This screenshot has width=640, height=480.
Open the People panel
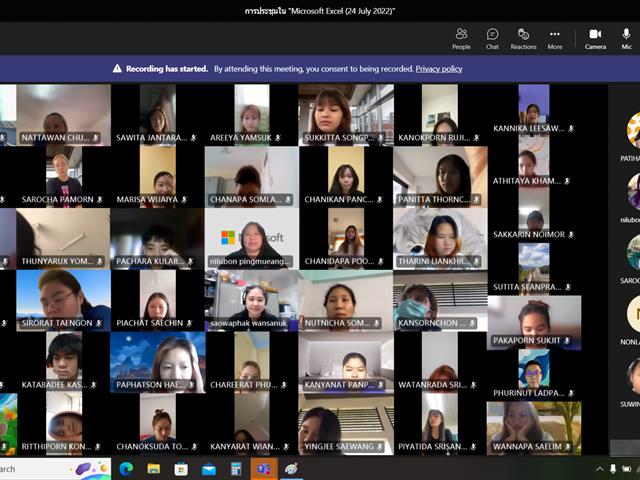click(x=461, y=39)
